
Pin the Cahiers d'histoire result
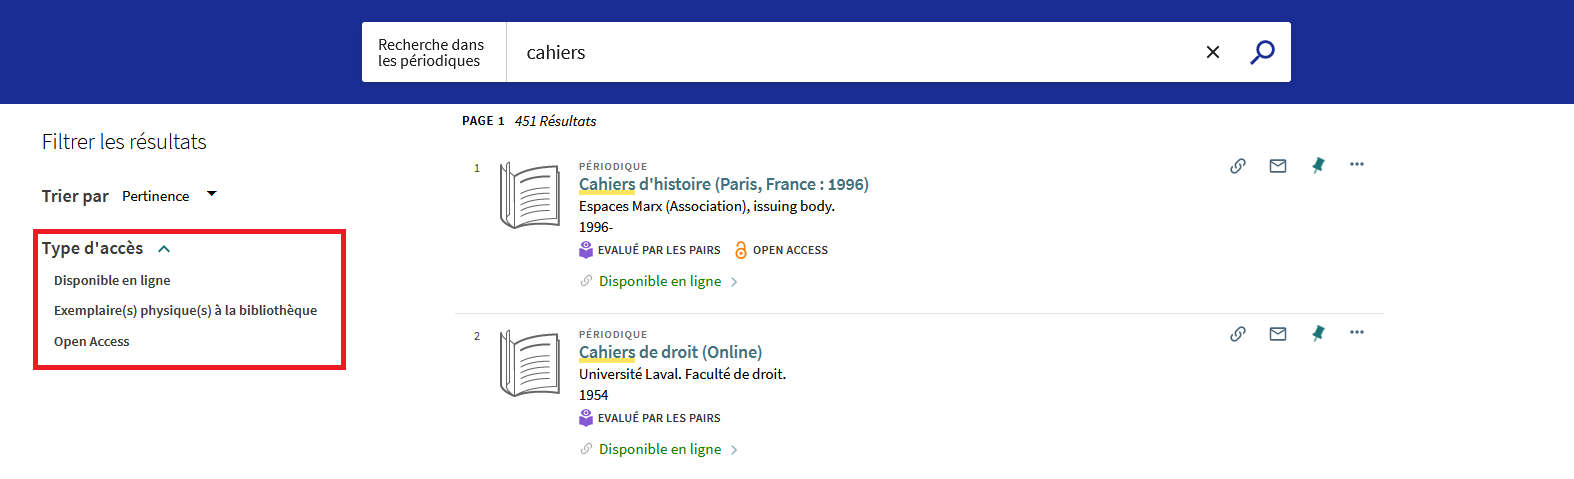(1318, 166)
